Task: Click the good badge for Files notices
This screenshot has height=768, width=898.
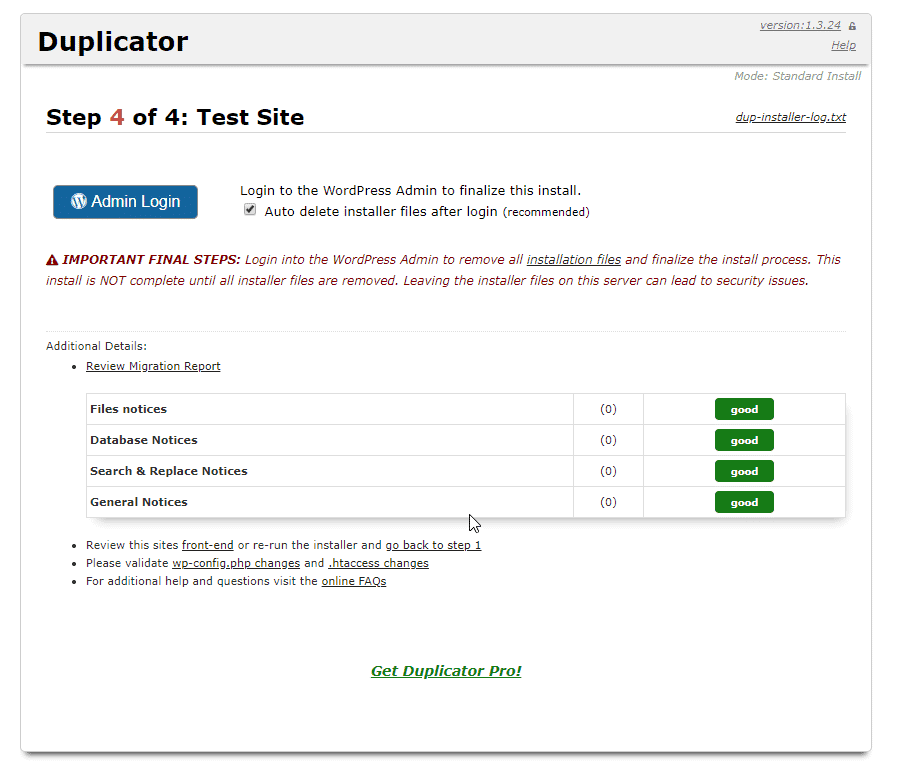Action: click(744, 409)
